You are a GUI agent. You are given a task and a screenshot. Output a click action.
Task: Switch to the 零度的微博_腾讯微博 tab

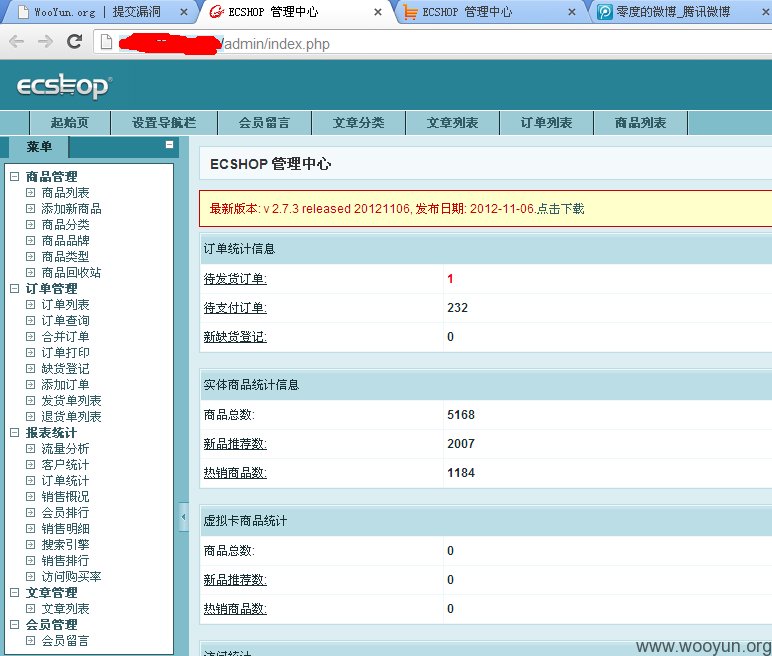[673, 12]
